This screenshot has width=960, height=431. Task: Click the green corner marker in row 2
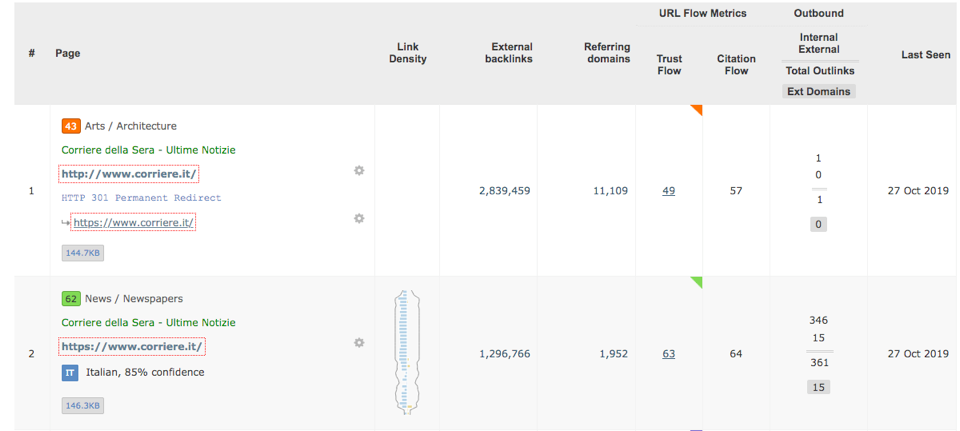[x=697, y=282]
